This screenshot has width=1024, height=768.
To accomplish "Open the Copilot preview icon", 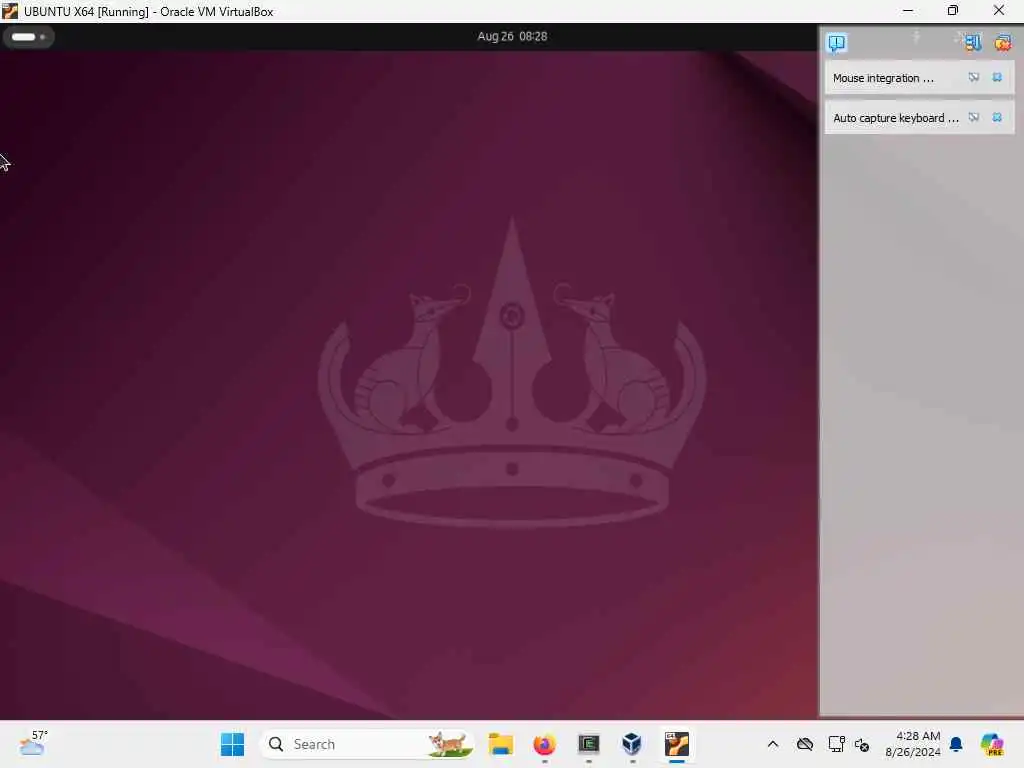I will (992, 744).
